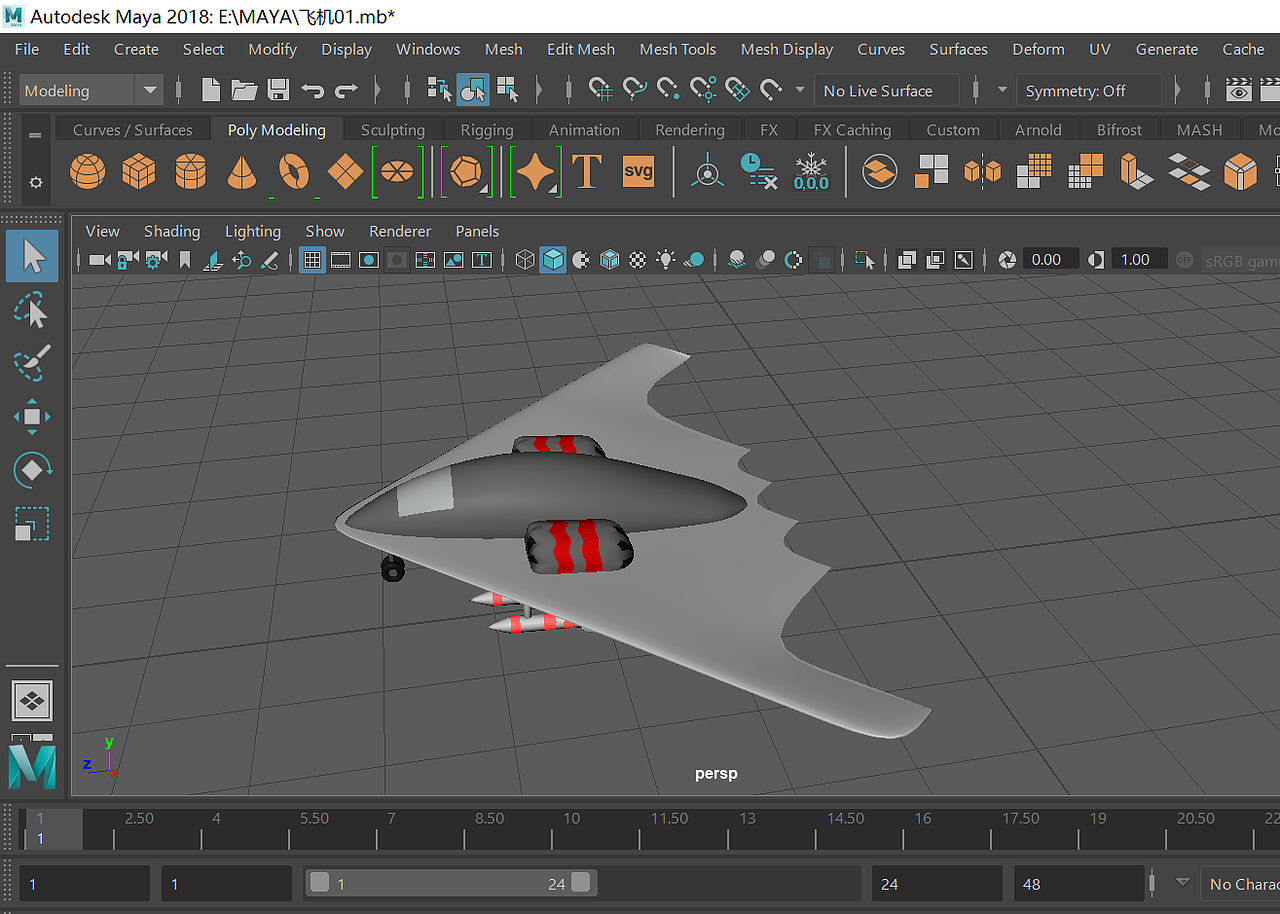Click frame 16 on the time slider

pos(923,828)
